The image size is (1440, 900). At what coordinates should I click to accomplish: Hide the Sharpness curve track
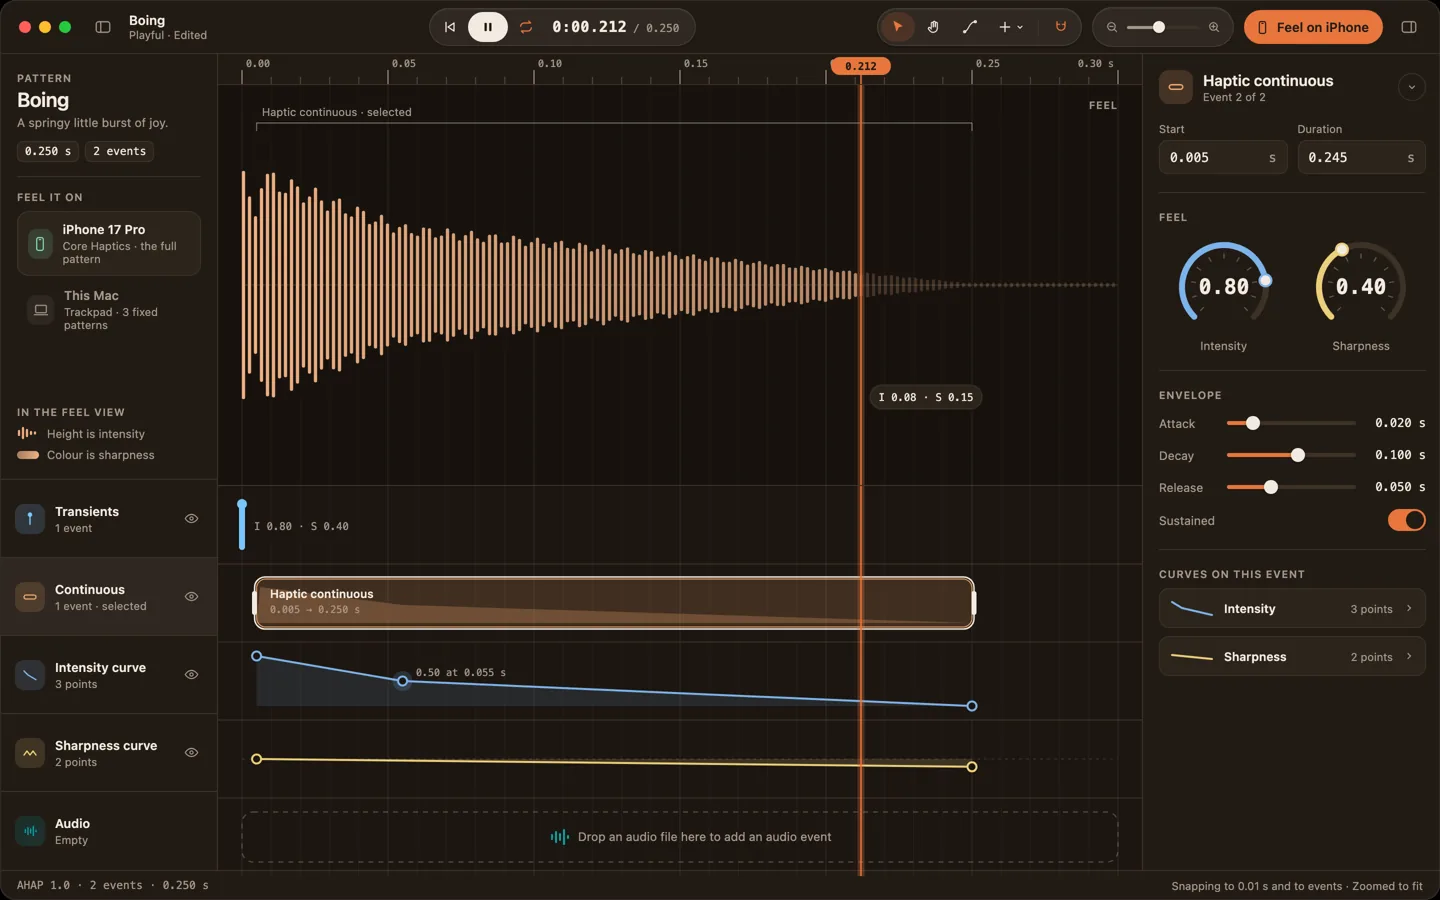191,752
